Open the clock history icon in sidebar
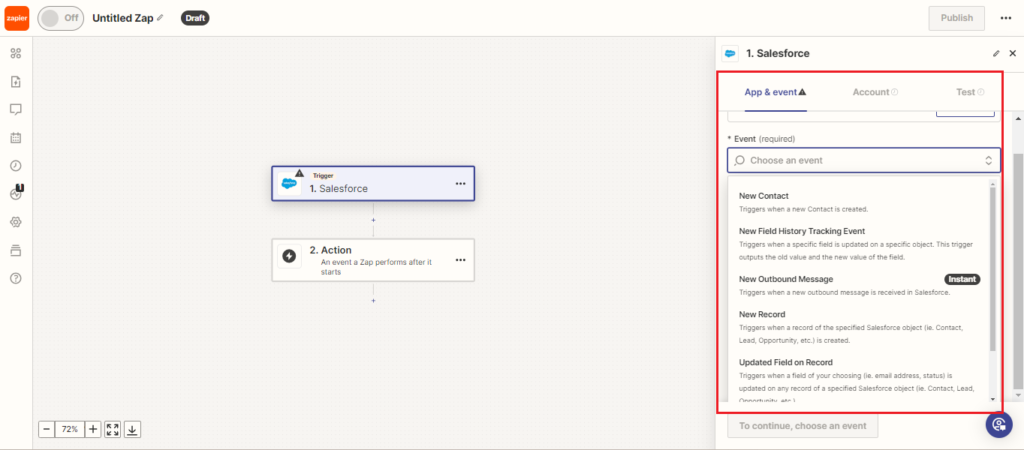 click(x=16, y=166)
